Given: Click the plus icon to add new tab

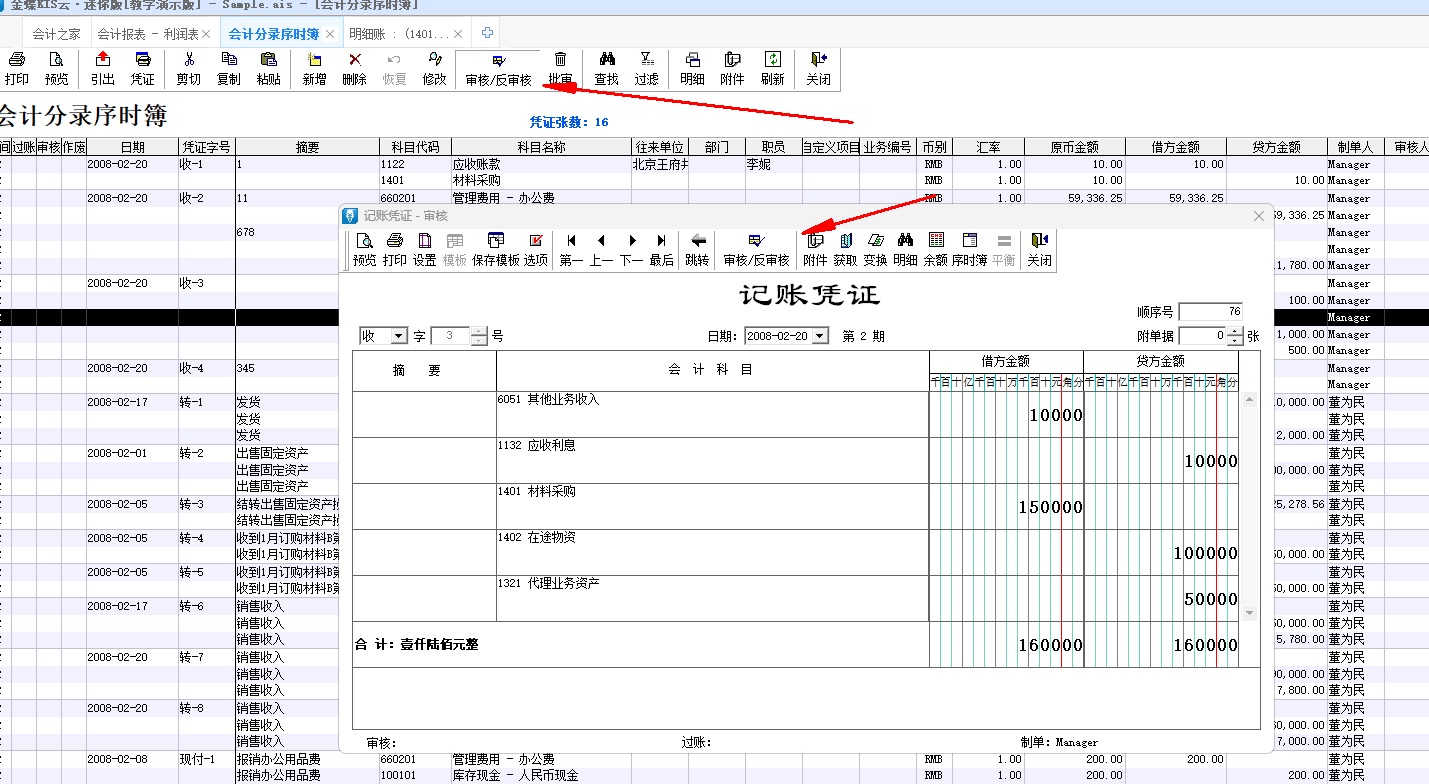Looking at the screenshot, I should [487, 33].
